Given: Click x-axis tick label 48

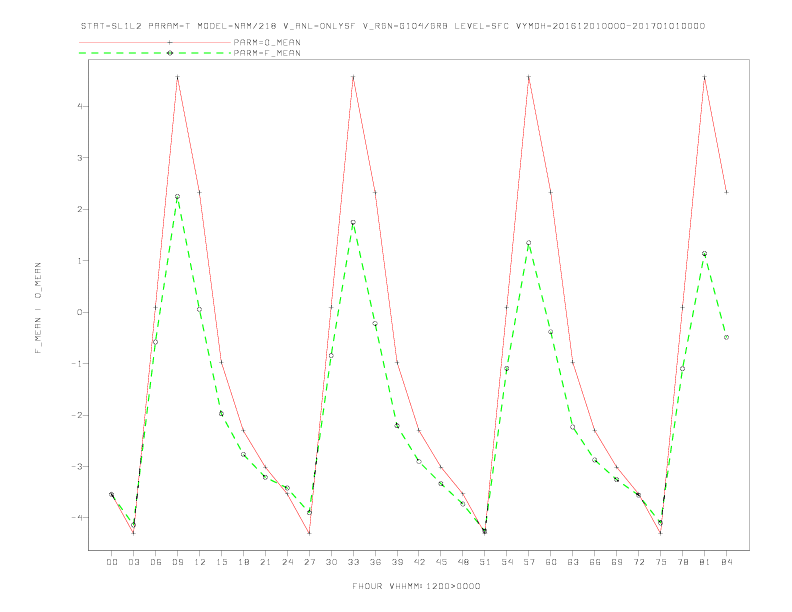Looking at the screenshot, I should [463, 562].
